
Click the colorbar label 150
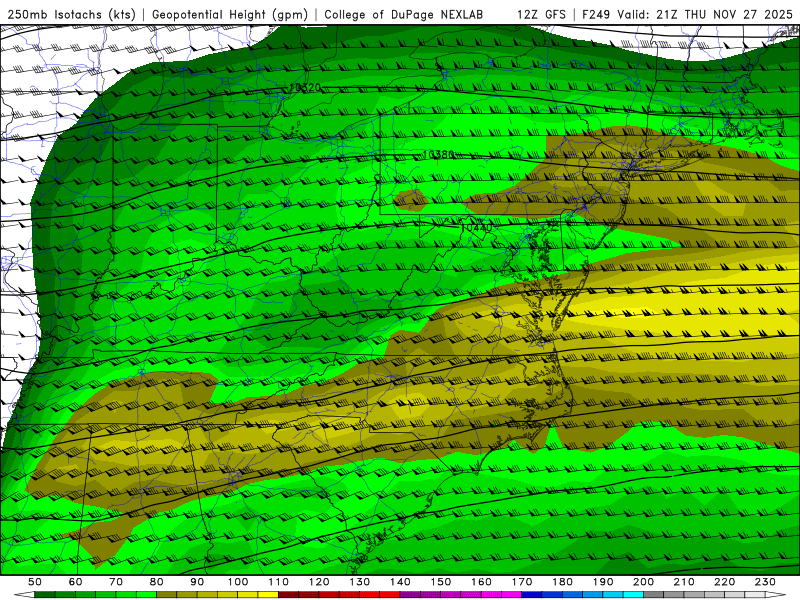point(441,582)
